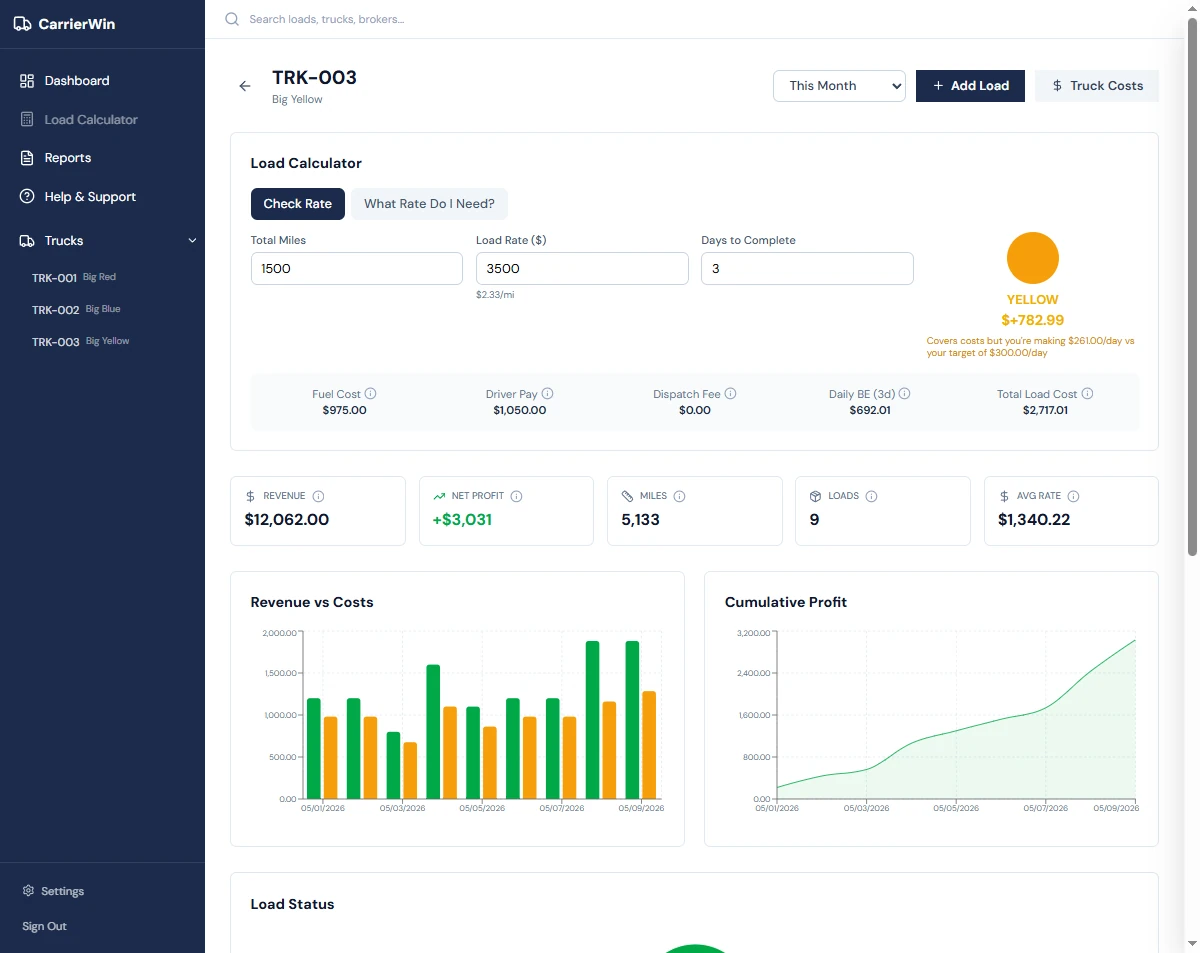Go back using the left arrow
Image resolution: width=1200 pixels, height=953 pixels.
245,86
